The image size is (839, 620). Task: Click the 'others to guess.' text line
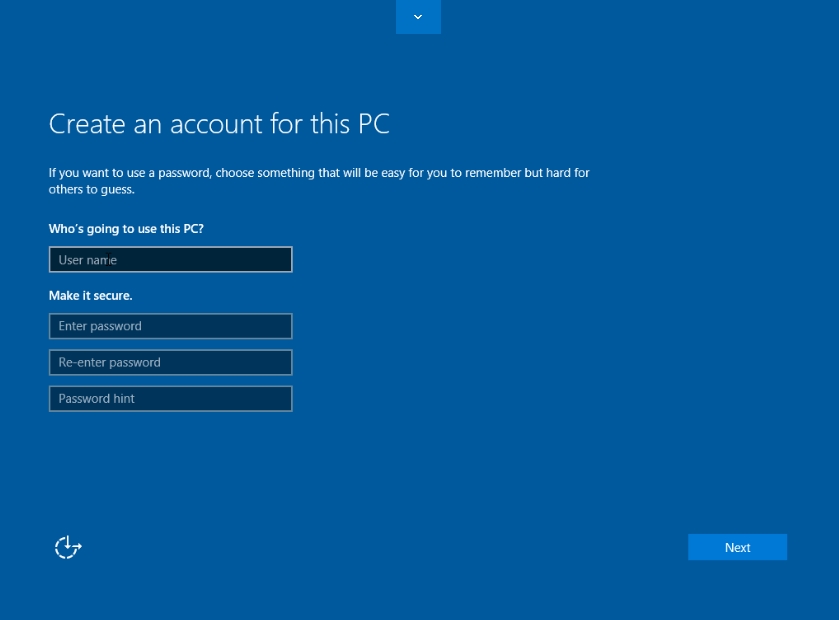(91, 189)
